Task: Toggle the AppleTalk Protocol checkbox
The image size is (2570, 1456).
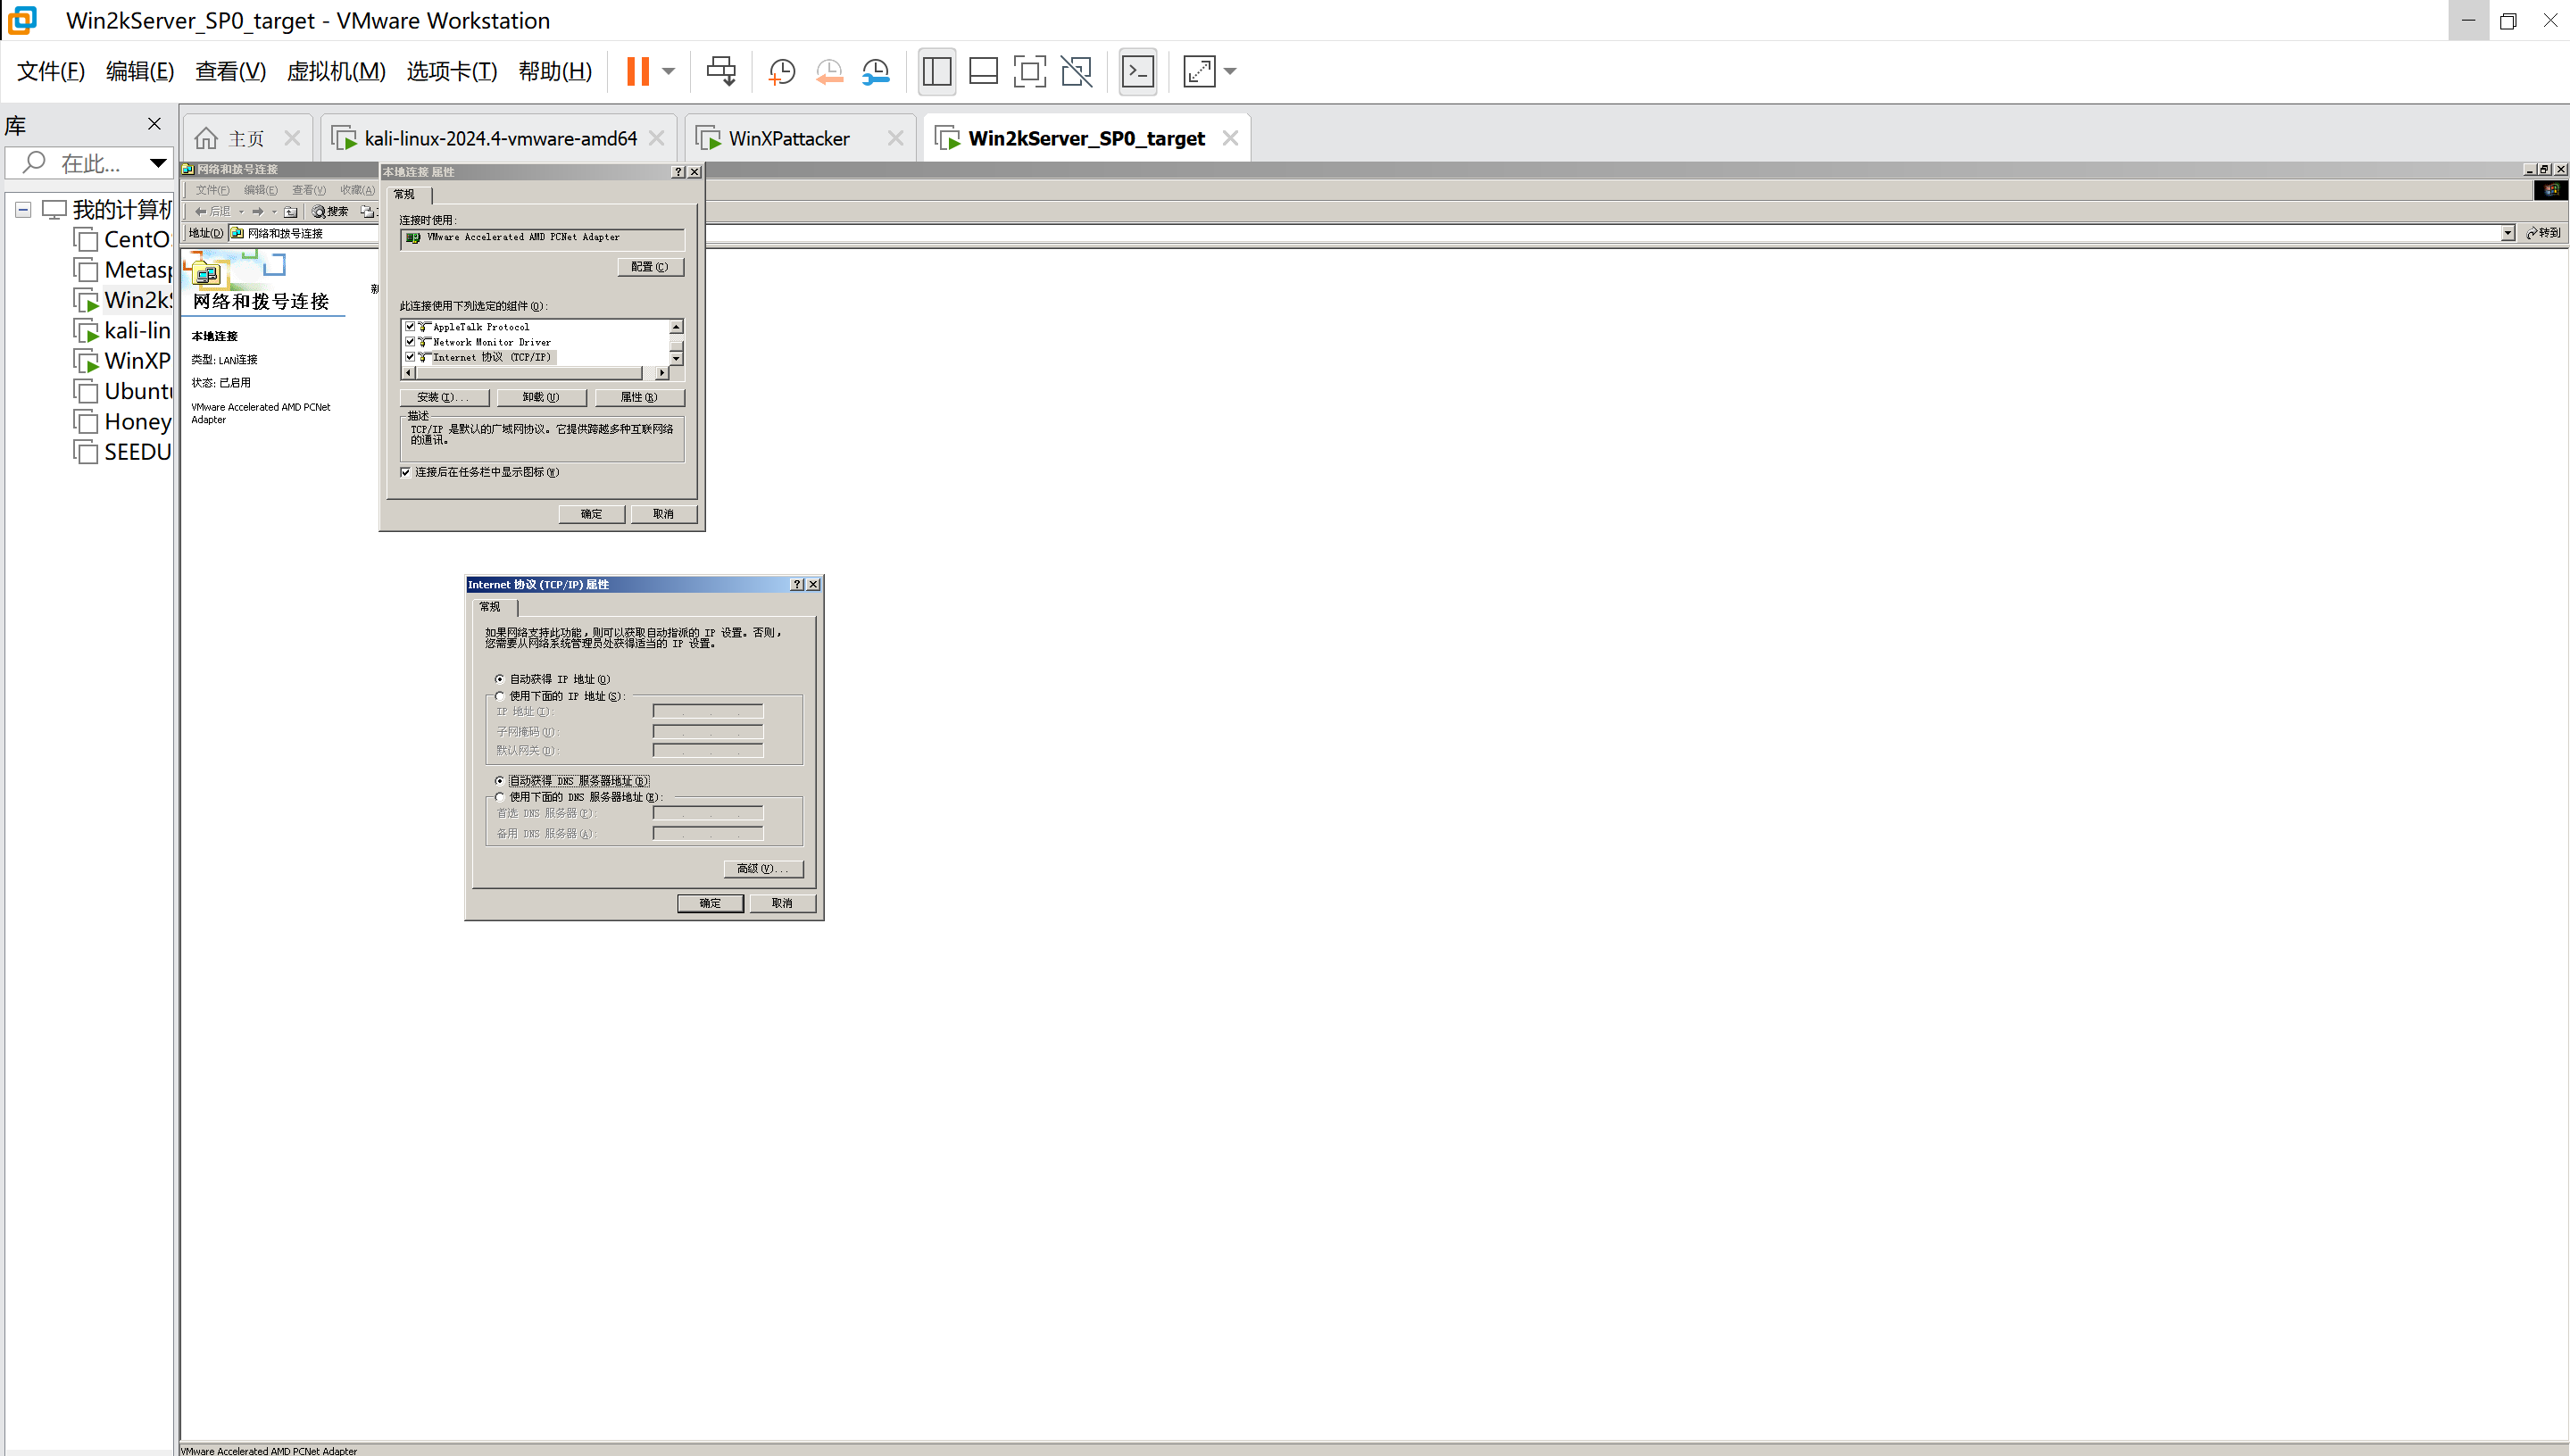Action: 410,327
